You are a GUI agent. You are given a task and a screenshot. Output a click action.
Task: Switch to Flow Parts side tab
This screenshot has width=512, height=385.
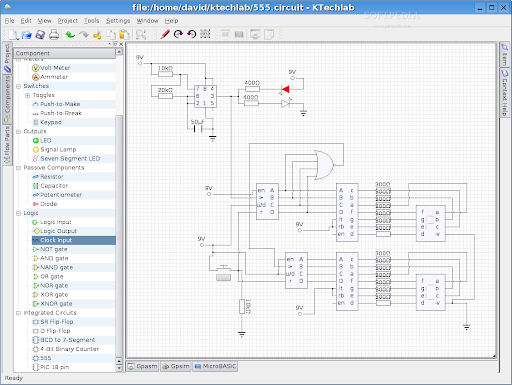tap(7, 145)
